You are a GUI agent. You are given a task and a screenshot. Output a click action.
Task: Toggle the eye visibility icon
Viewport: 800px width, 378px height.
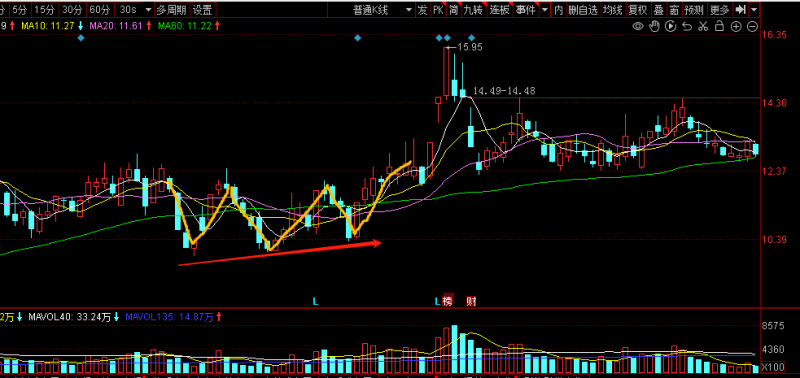click(638, 27)
